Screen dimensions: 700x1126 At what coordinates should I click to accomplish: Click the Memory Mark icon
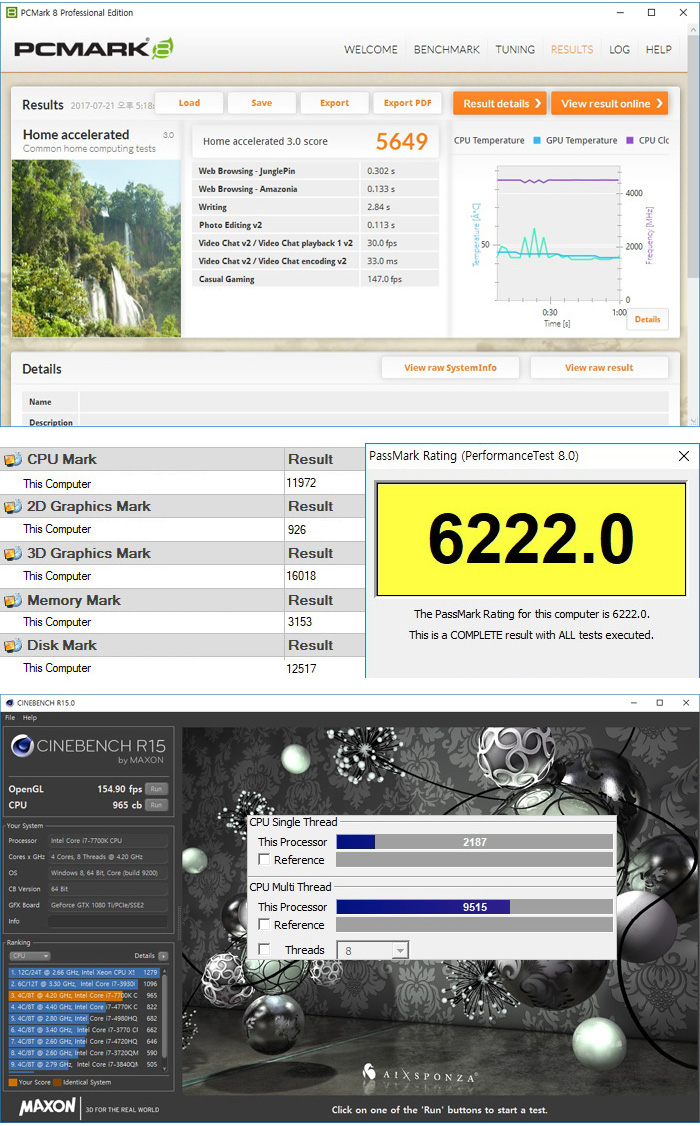point(13,601)
